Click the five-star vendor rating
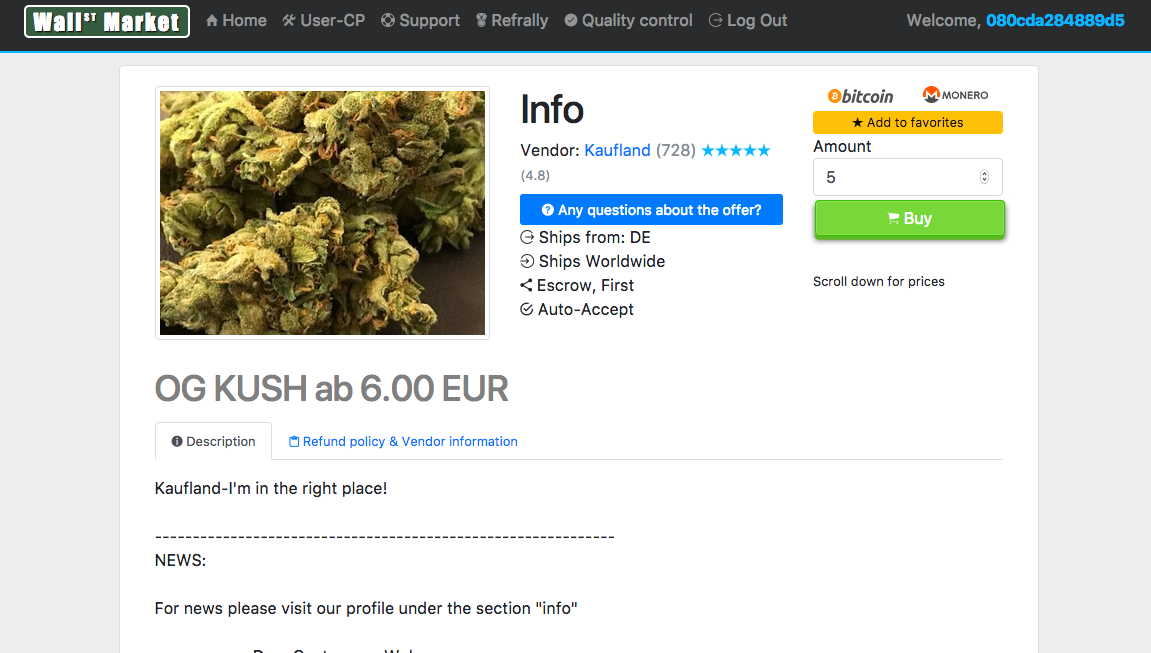Screen dimensions: 1151x653 [x=736, y=150]
